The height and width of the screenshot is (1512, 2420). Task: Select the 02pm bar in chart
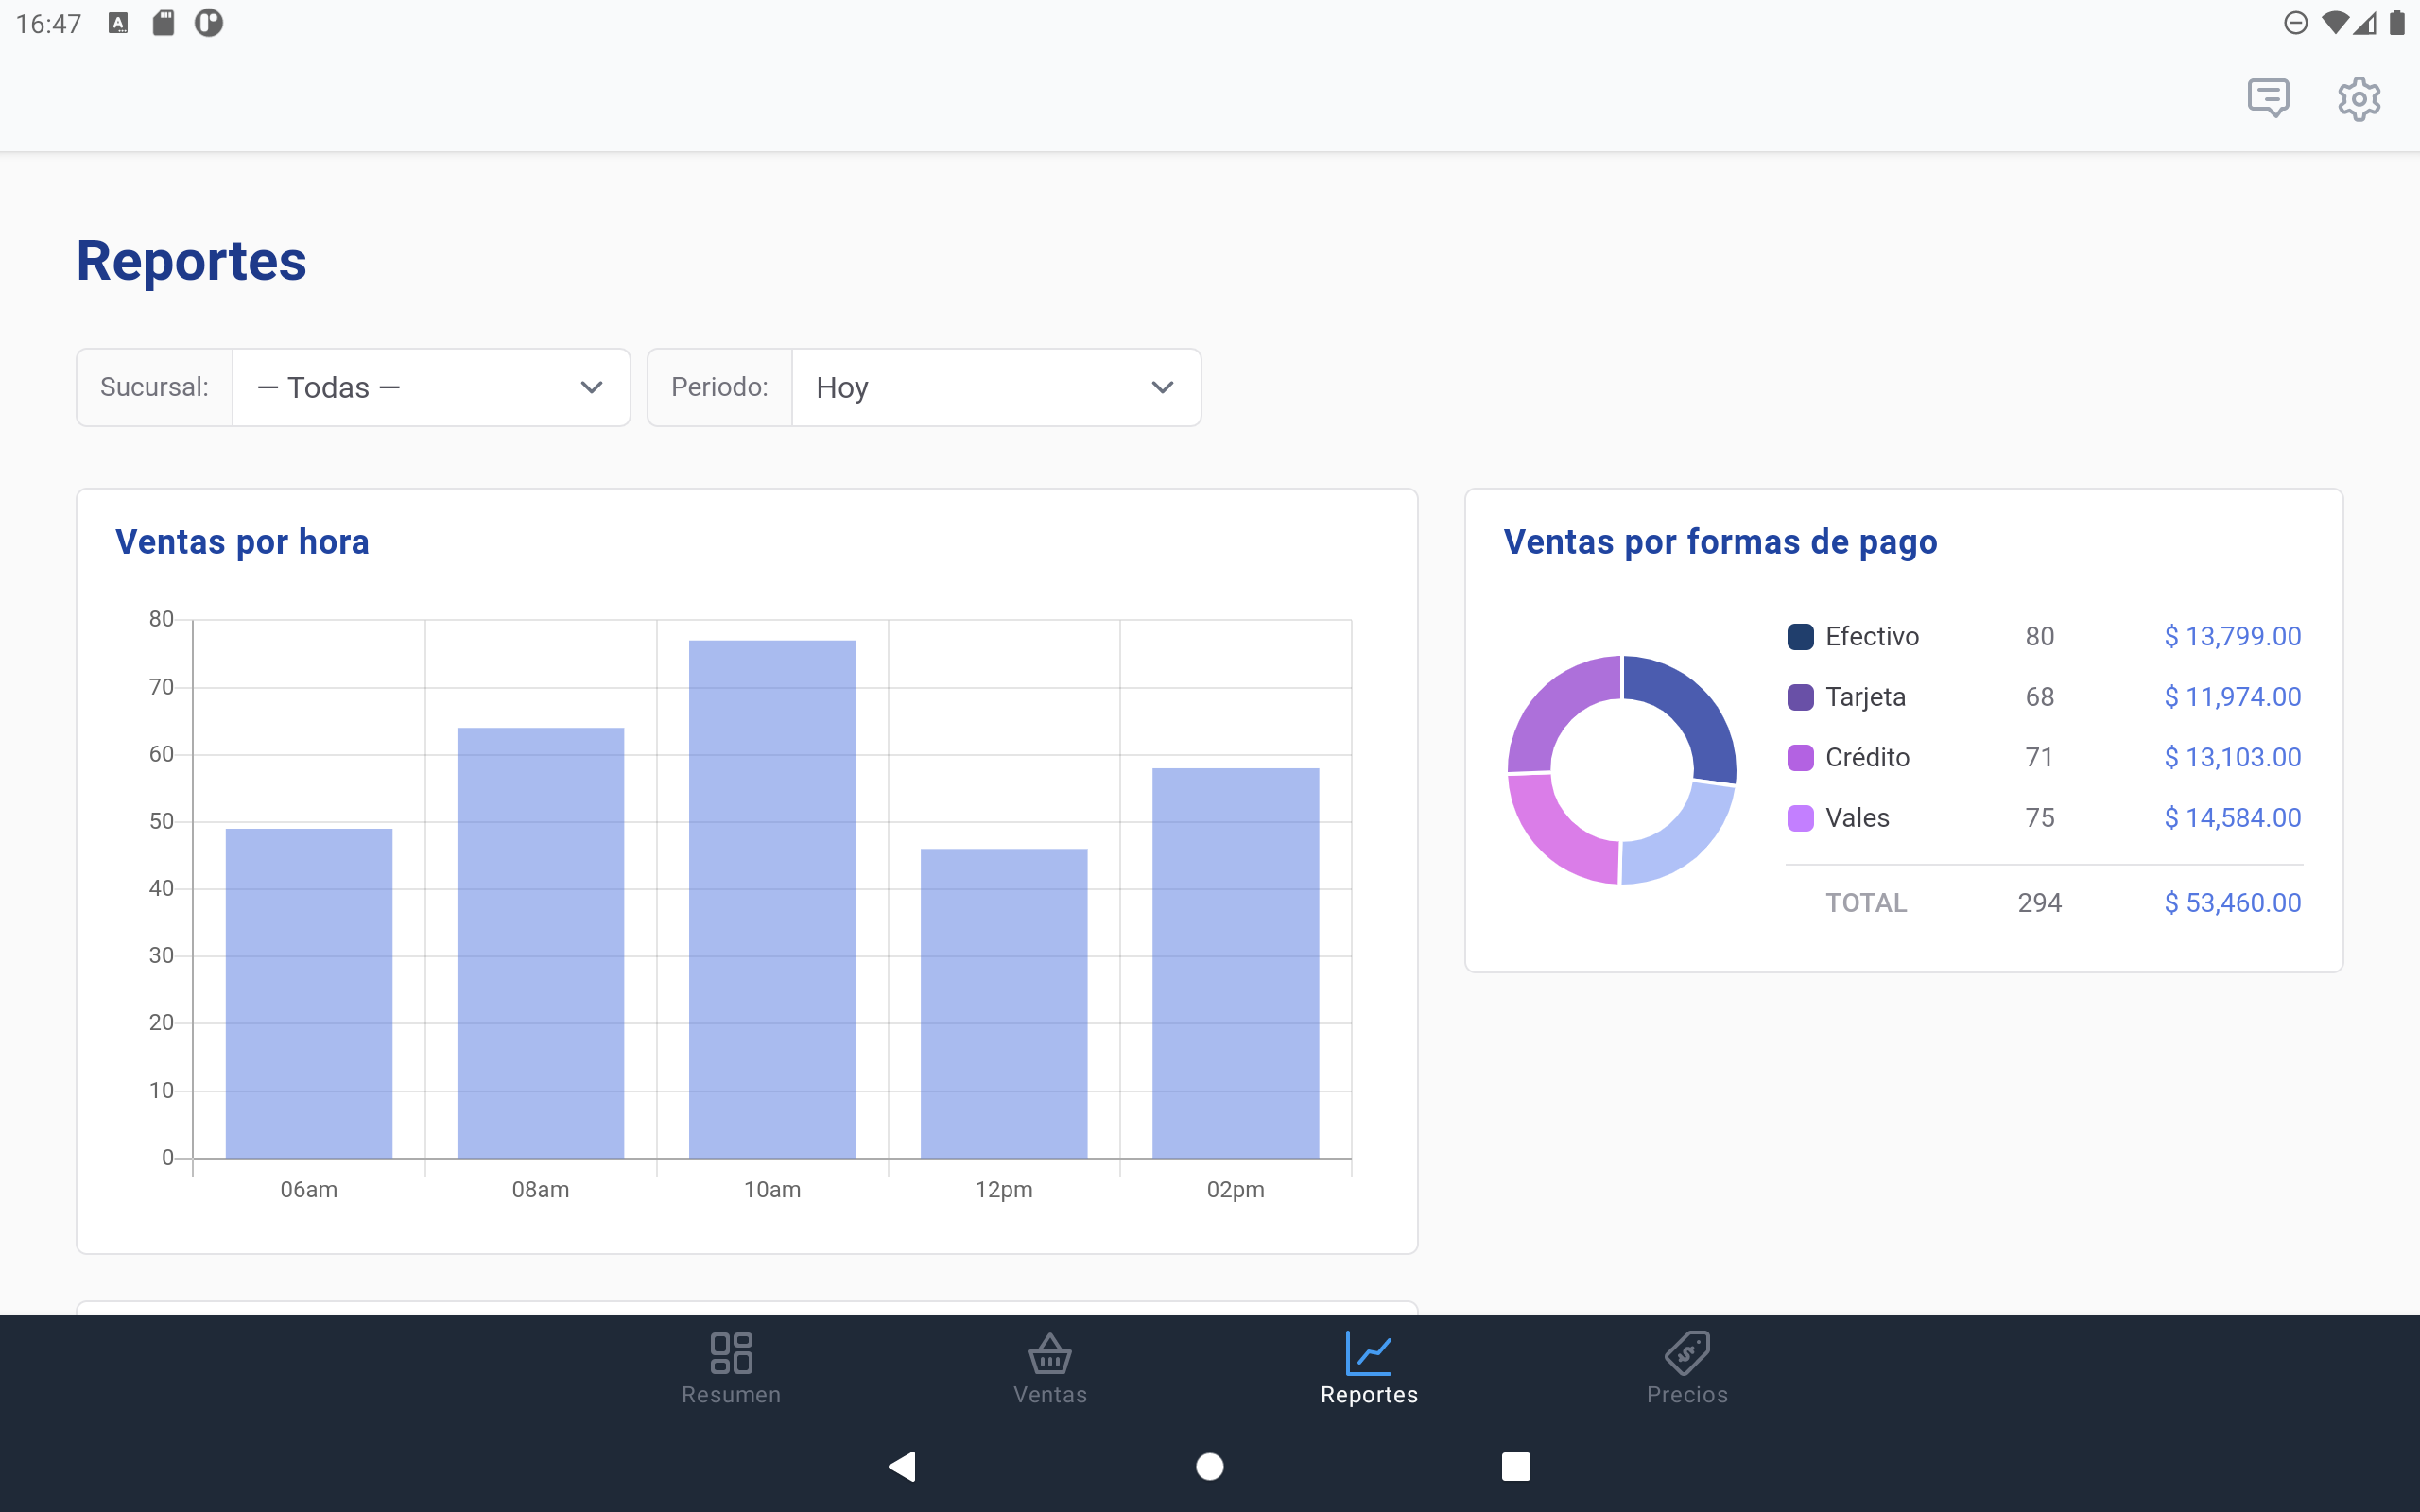click(x=1236, y=963)
